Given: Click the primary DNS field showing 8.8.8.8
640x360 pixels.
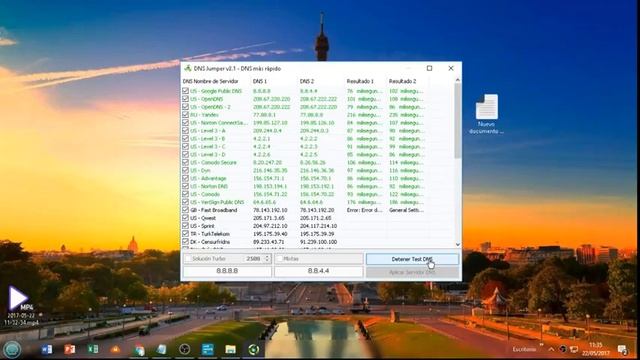Looking at the screenshot, I should [x=227, y=271].
